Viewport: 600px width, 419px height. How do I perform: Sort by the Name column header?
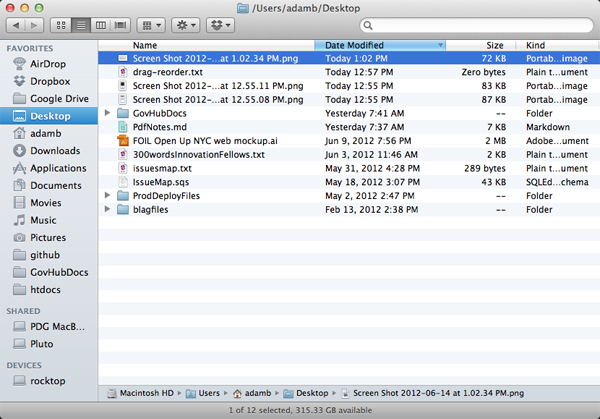coord(206,45)
